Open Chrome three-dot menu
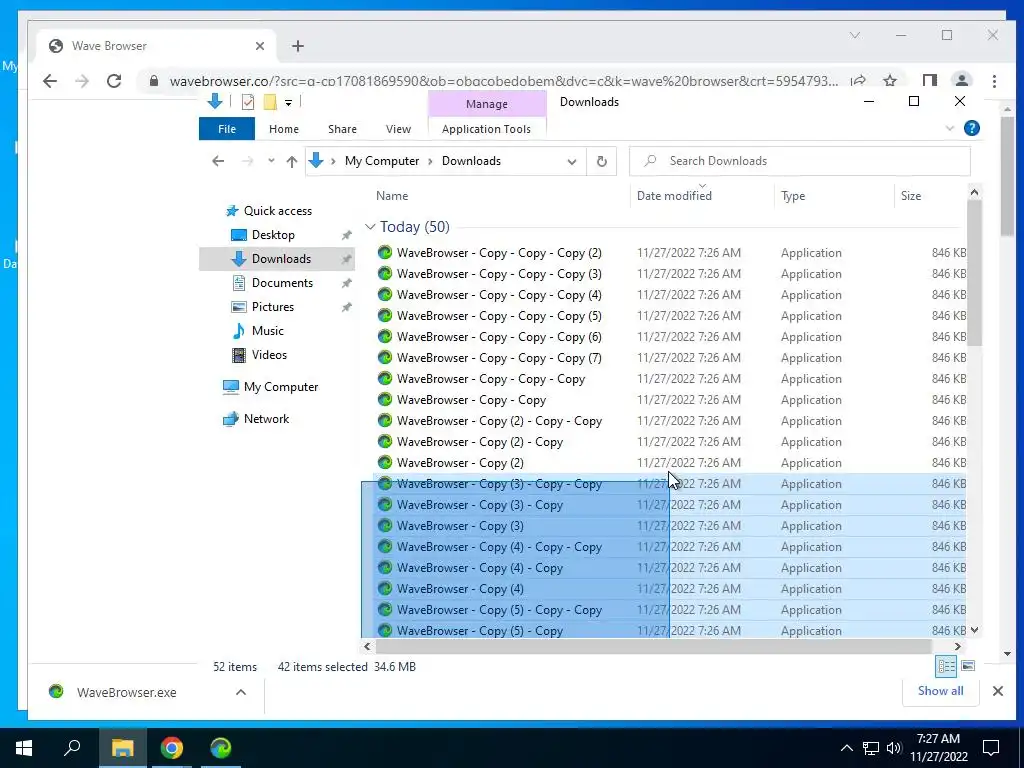The height and width of the screenshot is (768, 1024). pyautogui.click(x=994, y=81)
